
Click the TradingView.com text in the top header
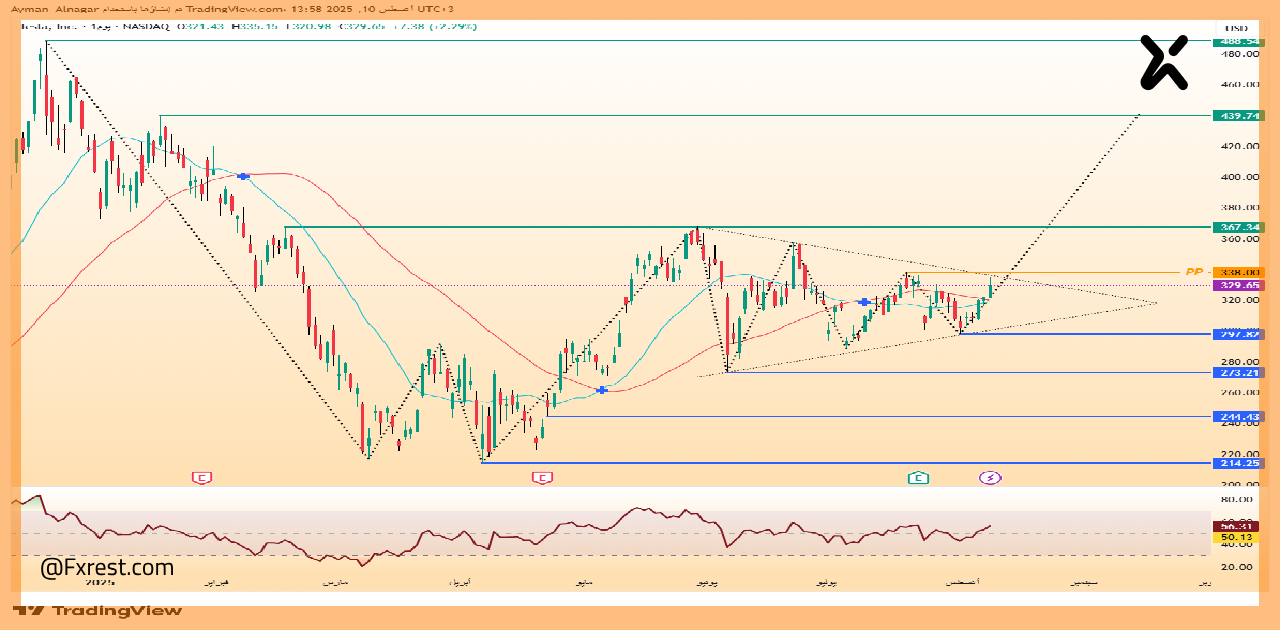click(x=235, y=9)
